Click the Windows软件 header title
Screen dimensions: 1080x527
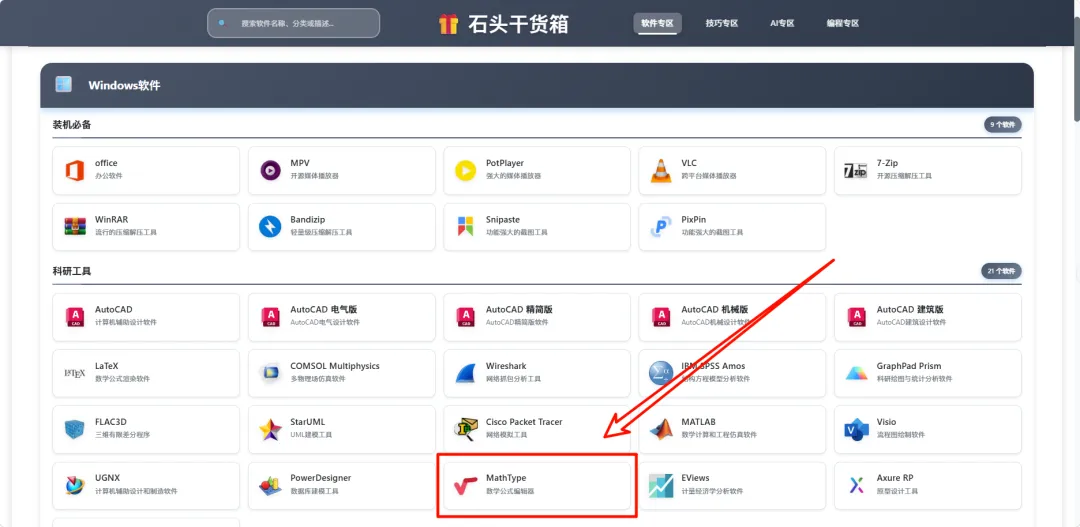(124, 85)
